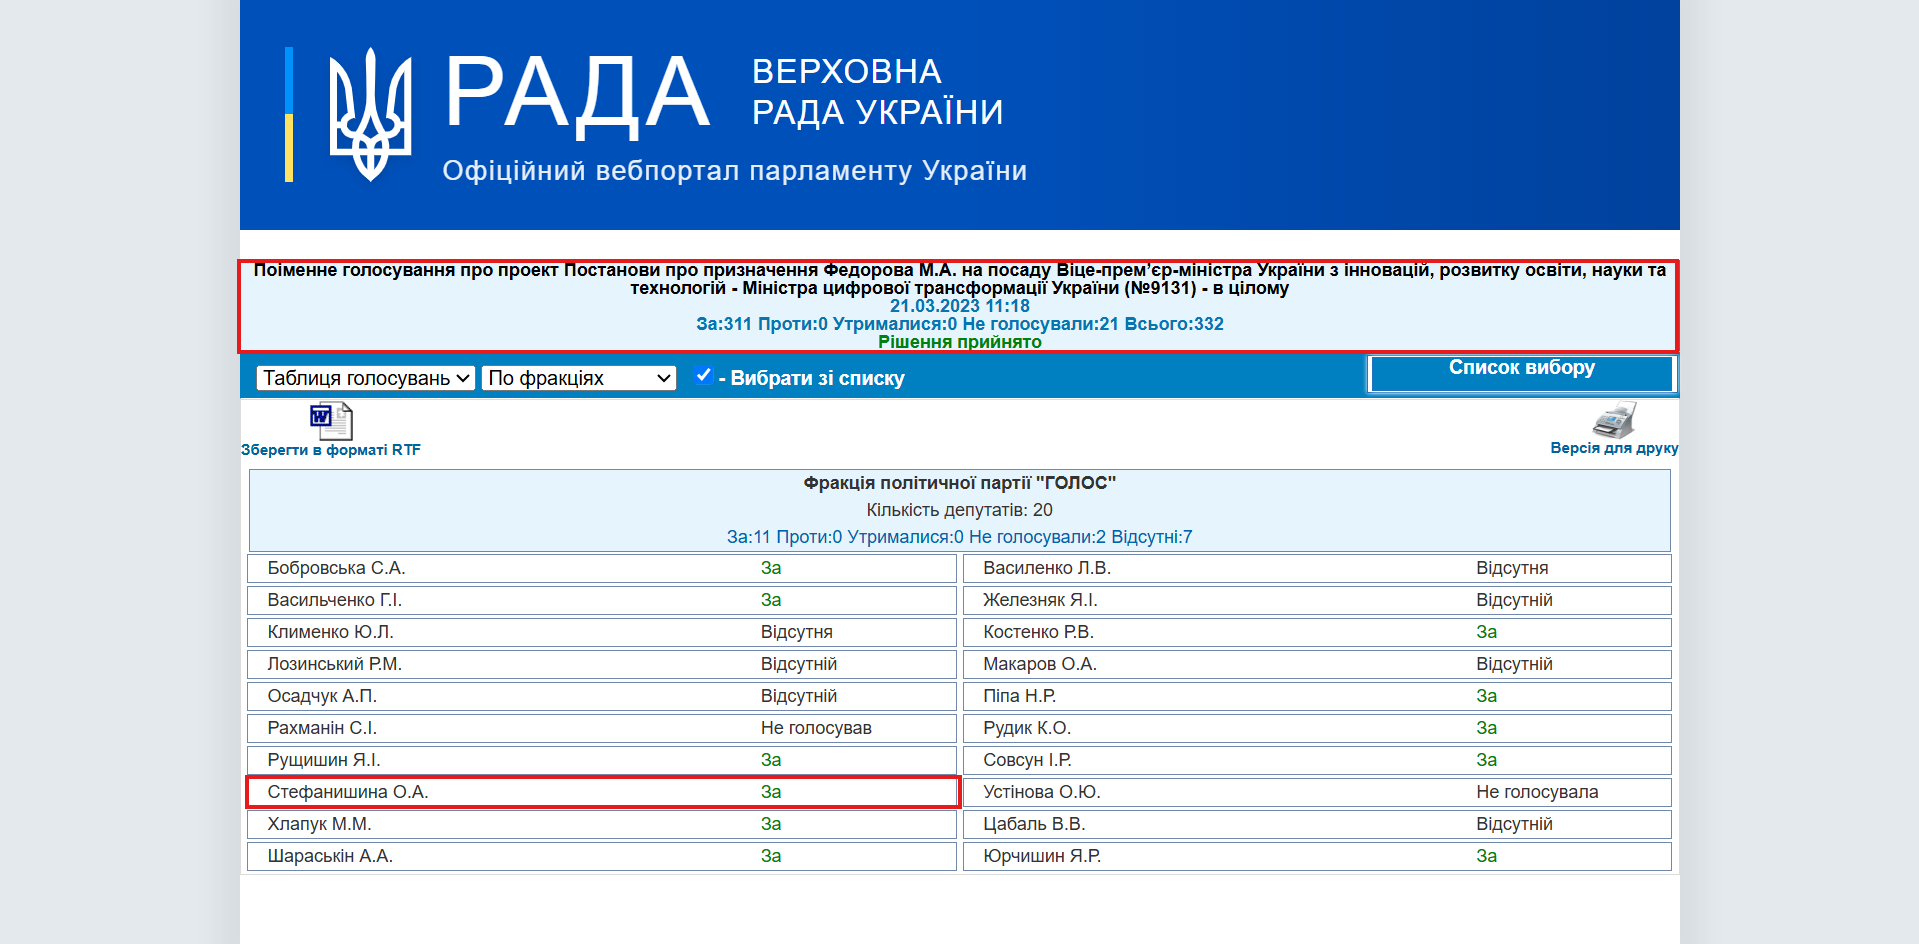The image size is (1919, 944).
Task: Click 'Відсутня' status next to Клименко
Action: click(797, 632)
